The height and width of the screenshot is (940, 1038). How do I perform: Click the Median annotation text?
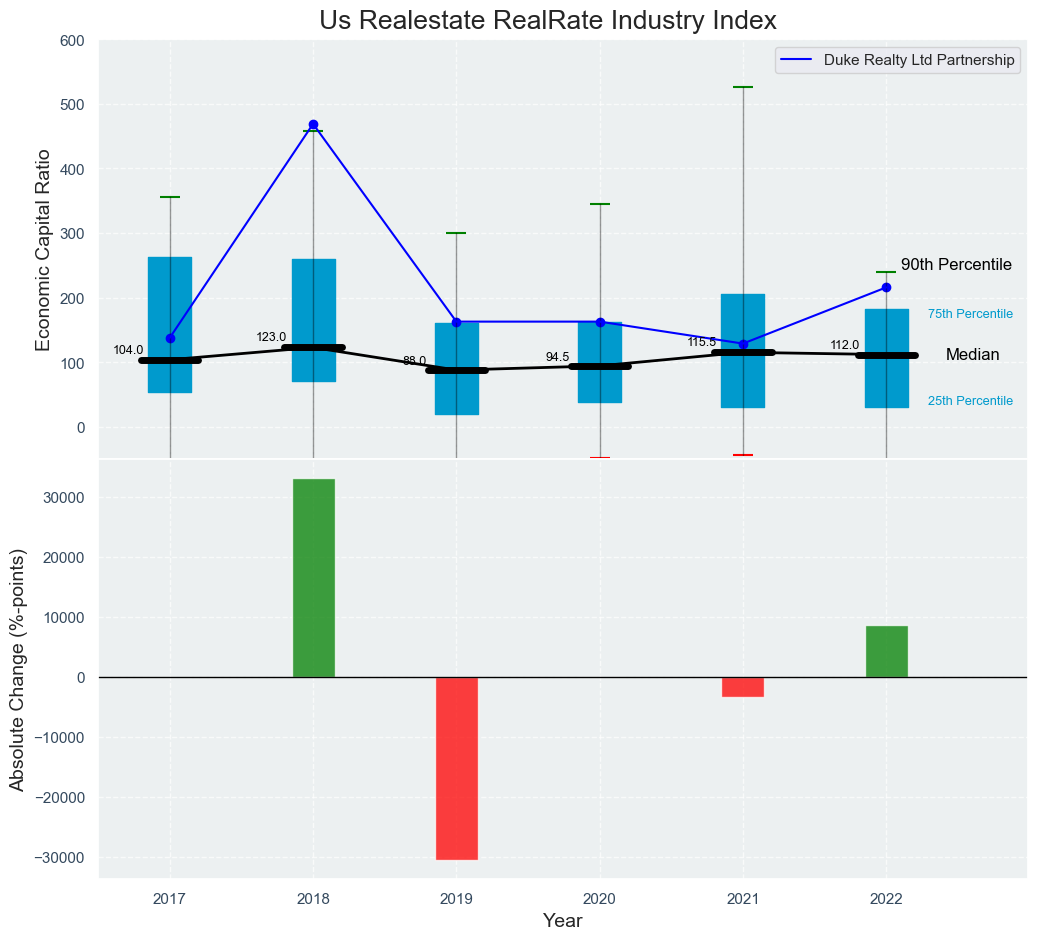972,355
